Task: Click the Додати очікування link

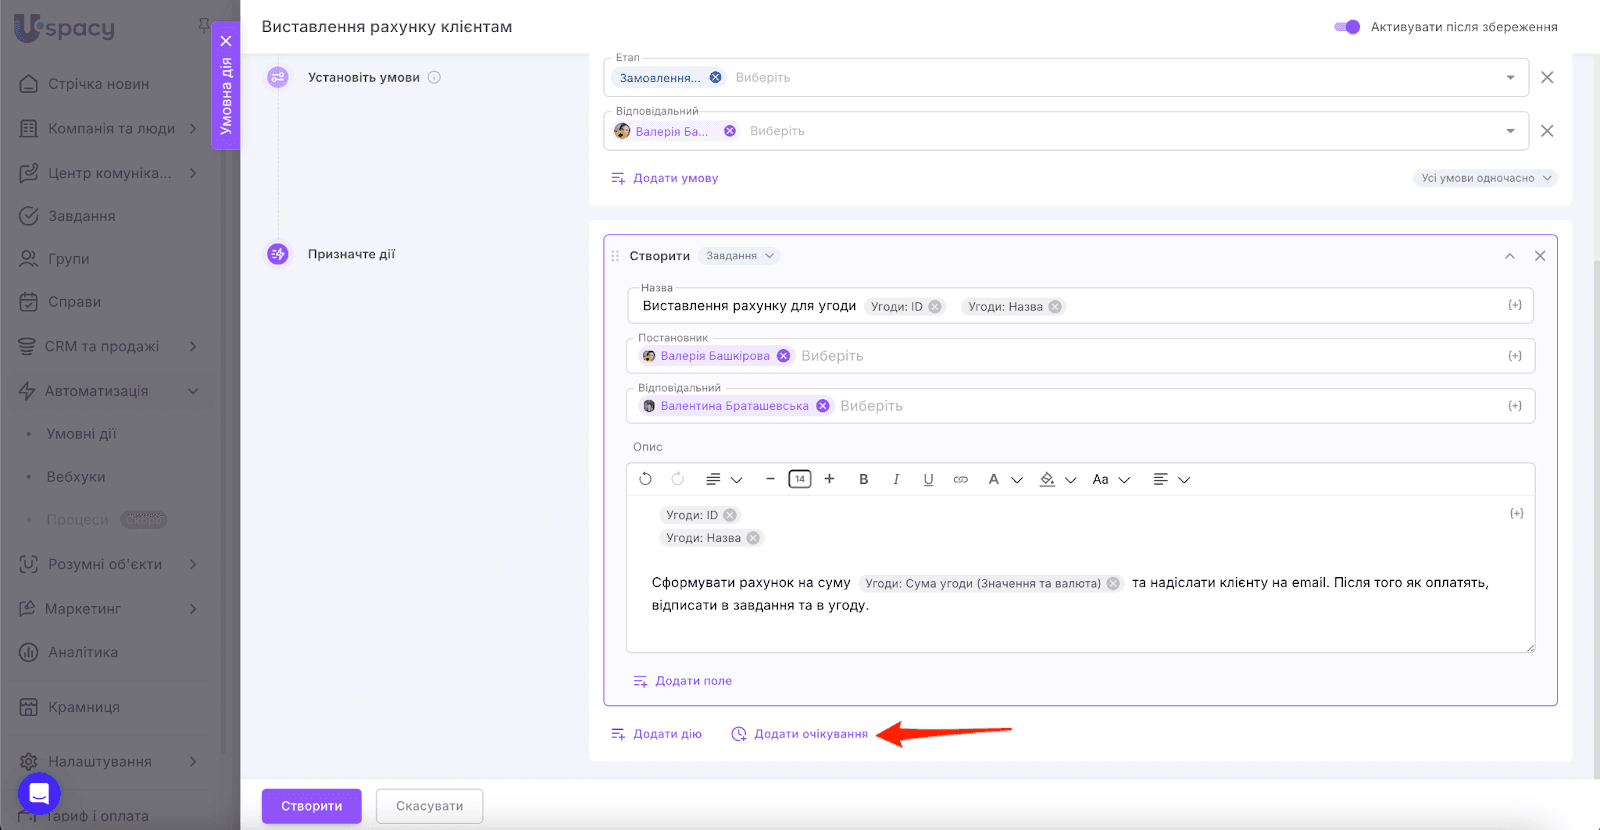Action: pos(800,734)
